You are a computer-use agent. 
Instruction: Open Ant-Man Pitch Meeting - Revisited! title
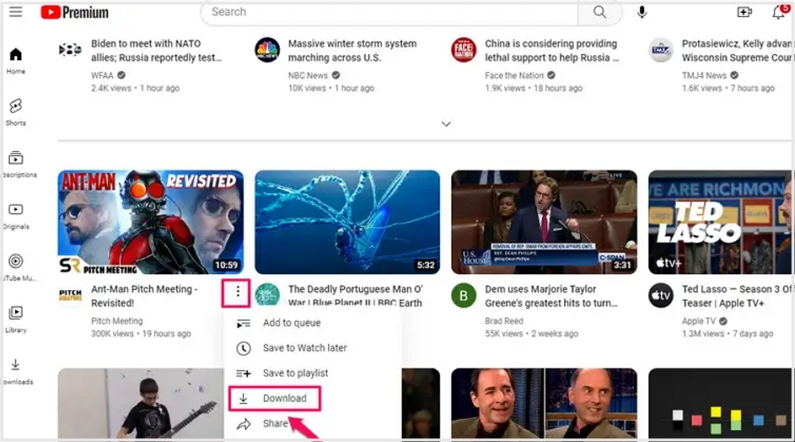click(144, 296)
